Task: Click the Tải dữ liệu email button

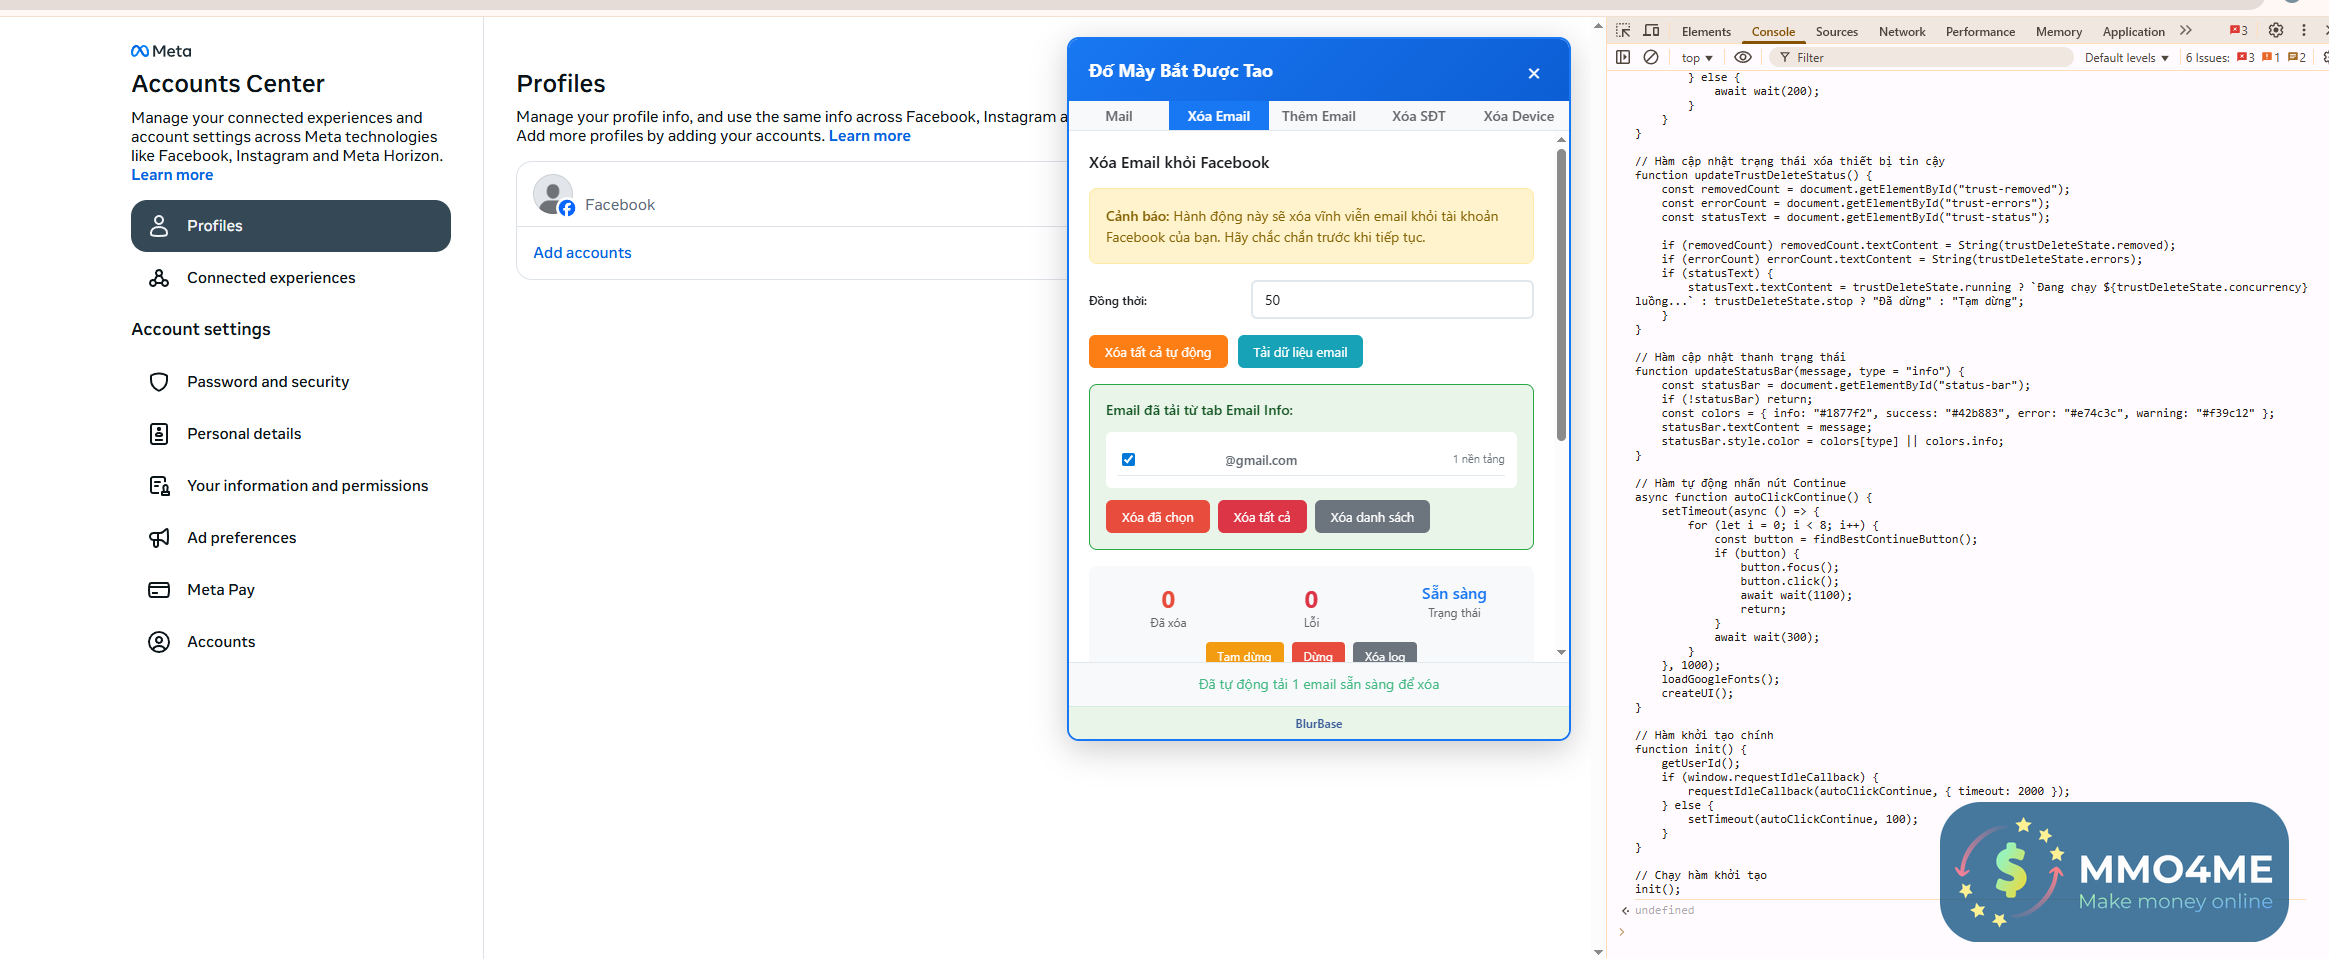Action: (1300, 352)
